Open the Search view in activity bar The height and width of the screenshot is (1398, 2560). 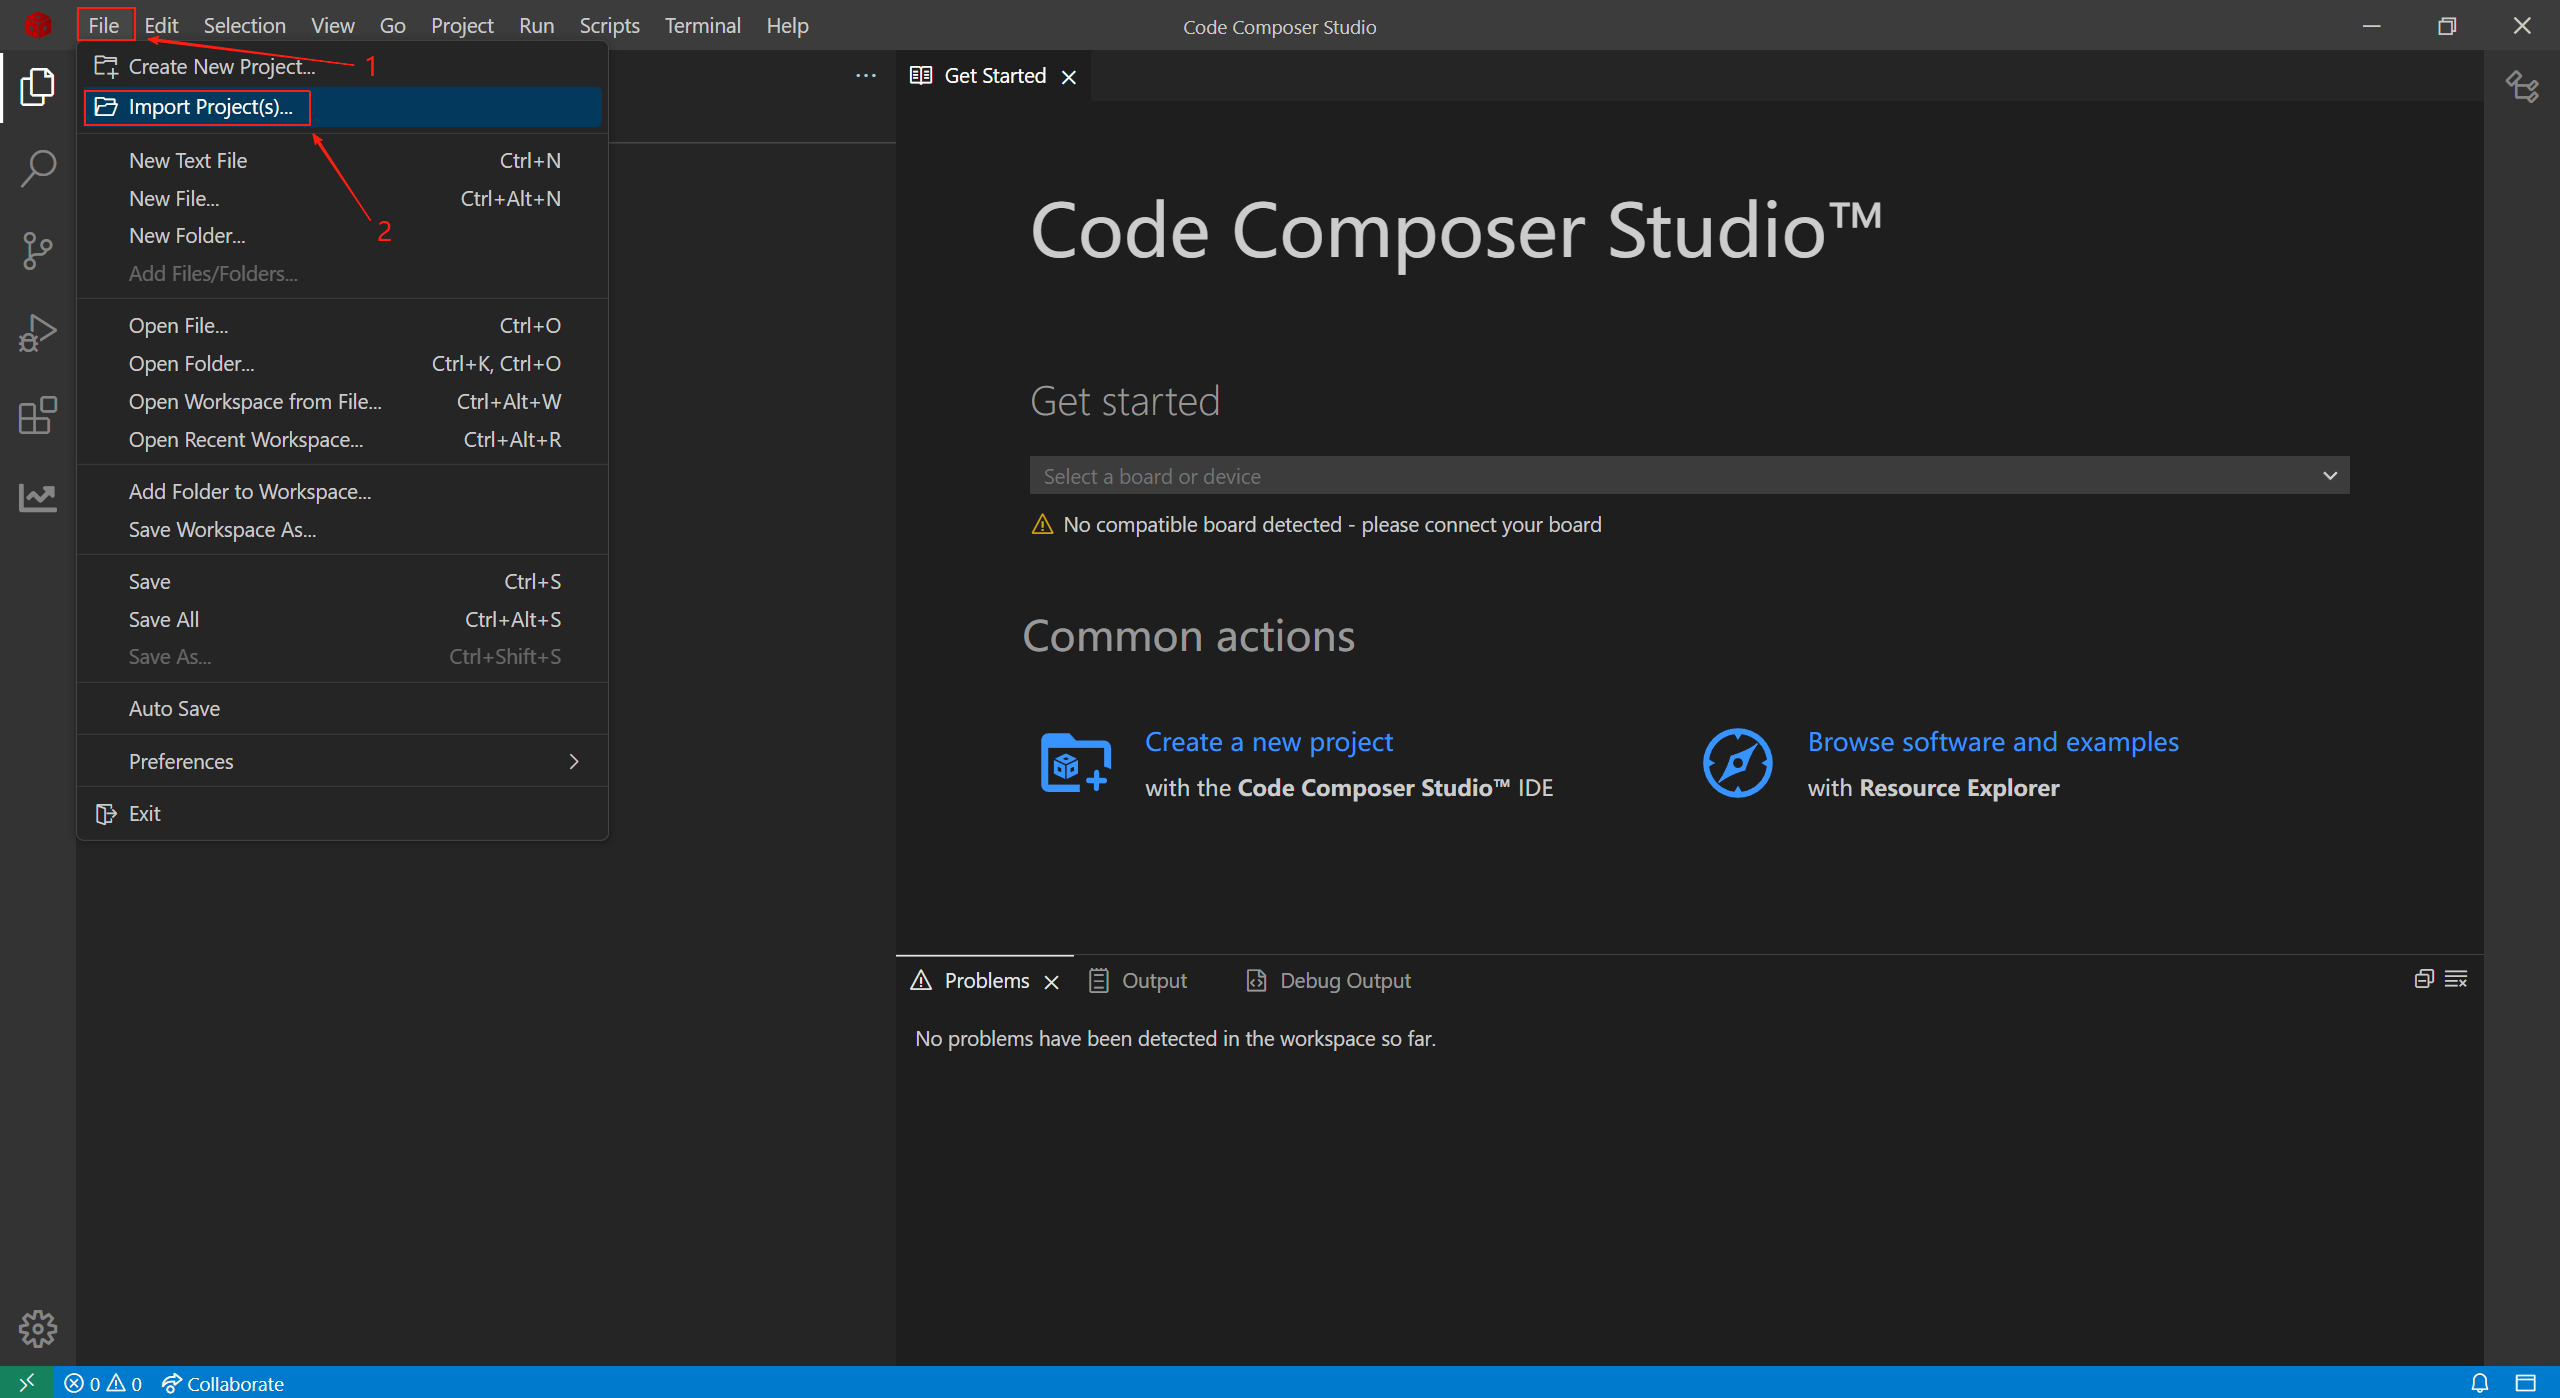tap(37, 169)
